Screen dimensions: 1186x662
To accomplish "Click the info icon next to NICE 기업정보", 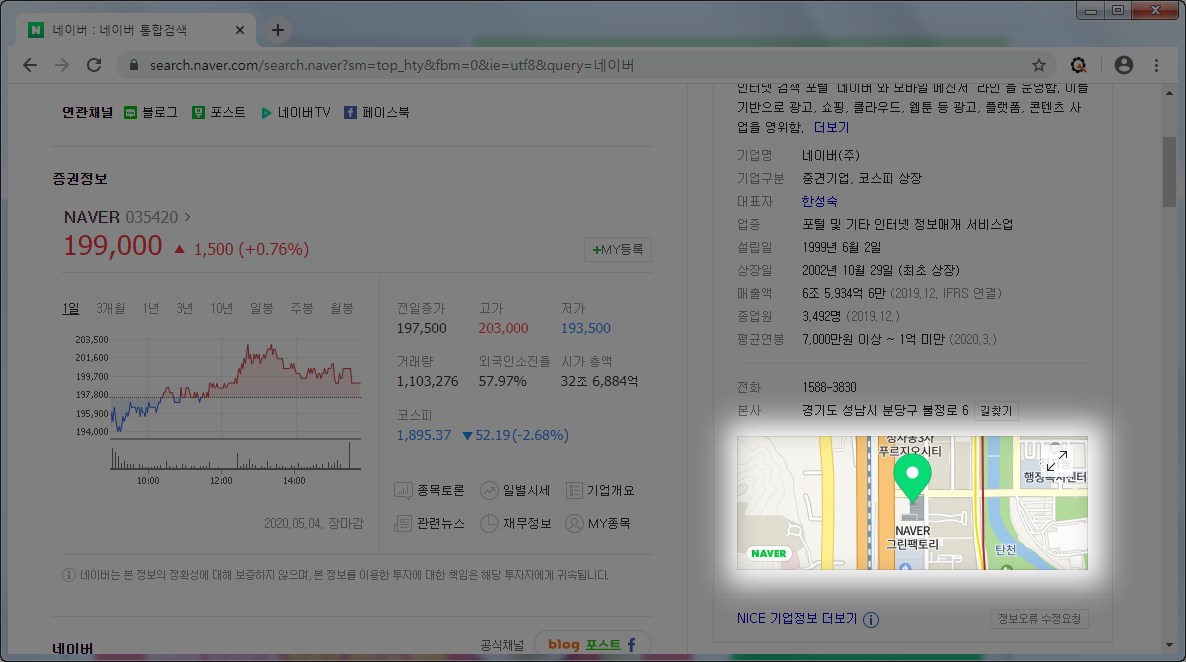I will (x=871, y=620).
